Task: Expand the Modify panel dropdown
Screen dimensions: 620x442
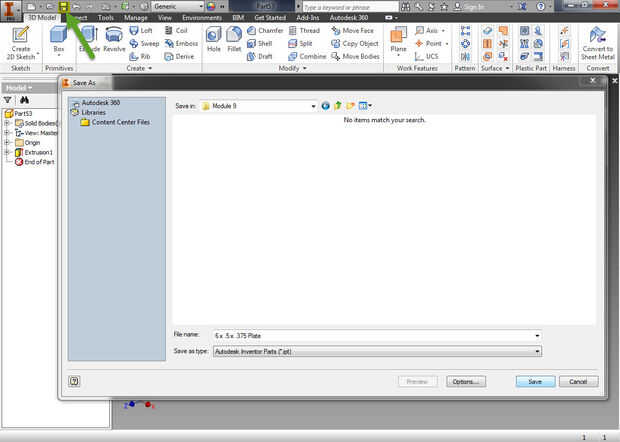Action: tap(293, 68)
